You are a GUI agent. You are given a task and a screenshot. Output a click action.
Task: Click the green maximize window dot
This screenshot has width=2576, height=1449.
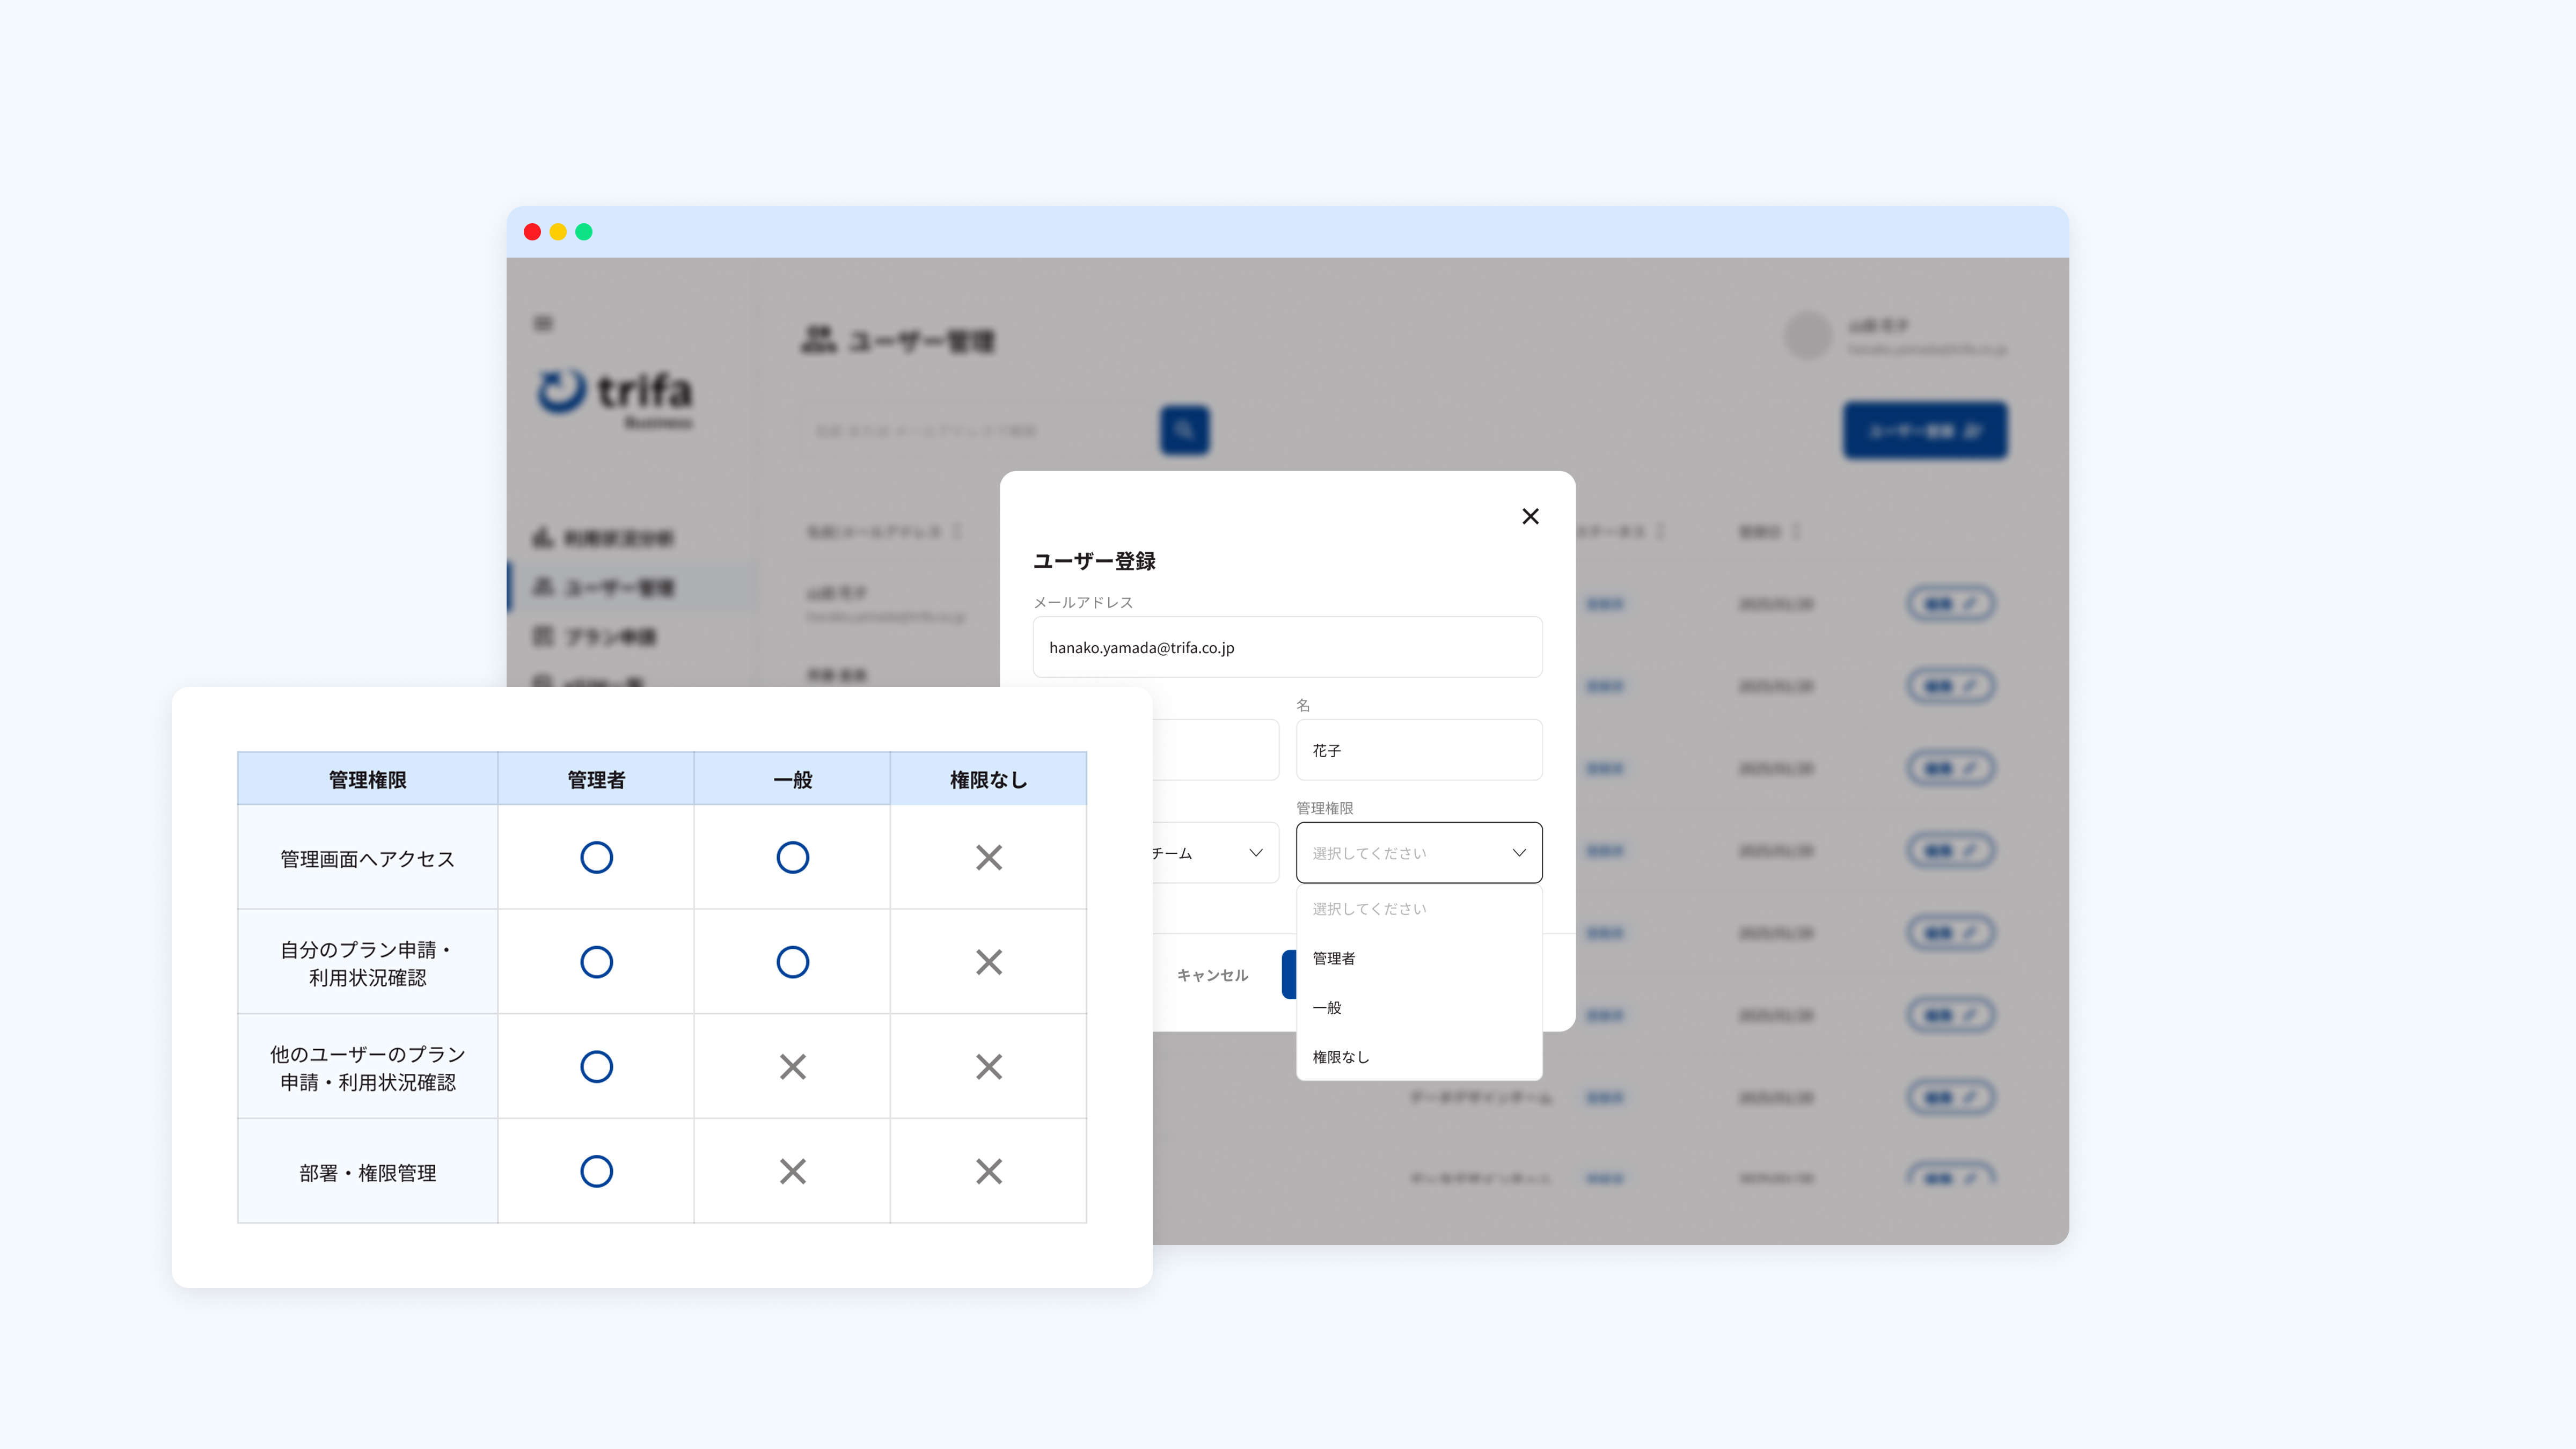click(584, 232)
